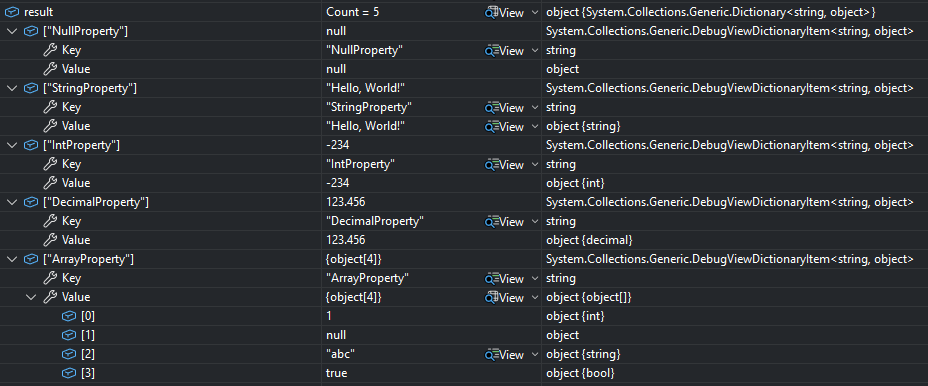Click the View button on the {object[4]} Value row
Screen dimensions: 928x386
[x=505, y=297]
